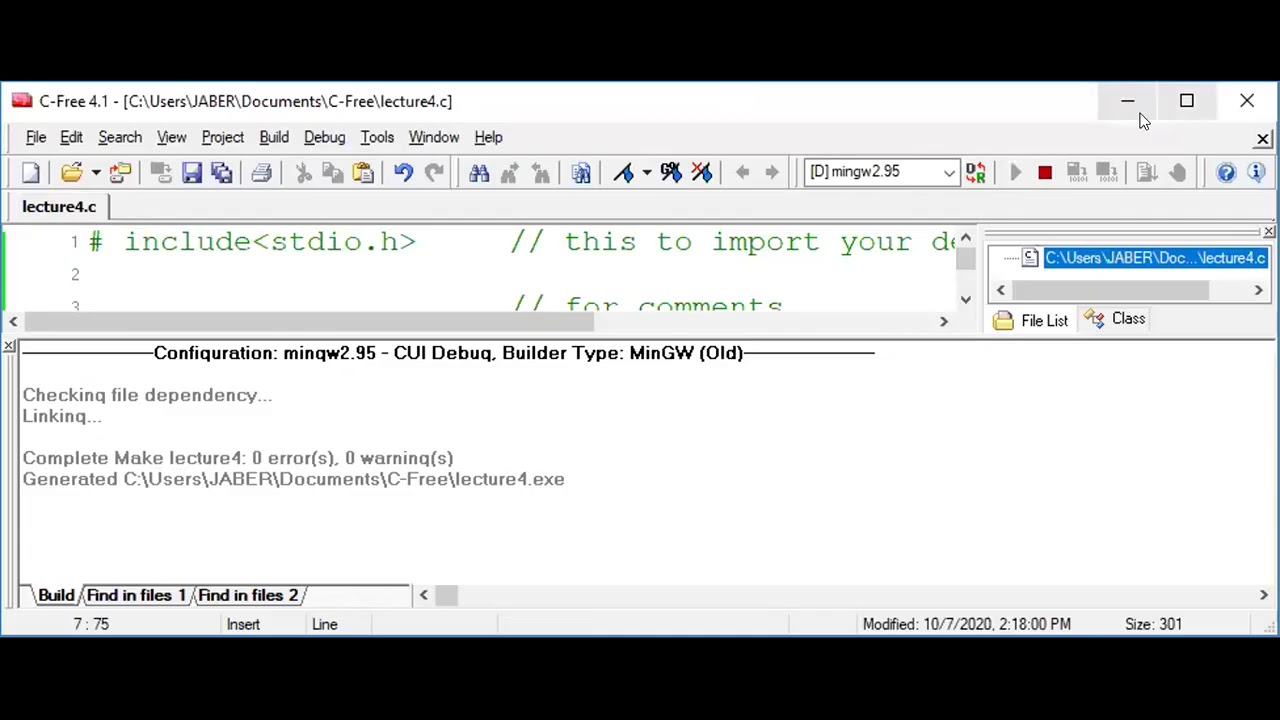The image size is (1280, 720).
Task: Undo the last edit
Action: point(403,173)
